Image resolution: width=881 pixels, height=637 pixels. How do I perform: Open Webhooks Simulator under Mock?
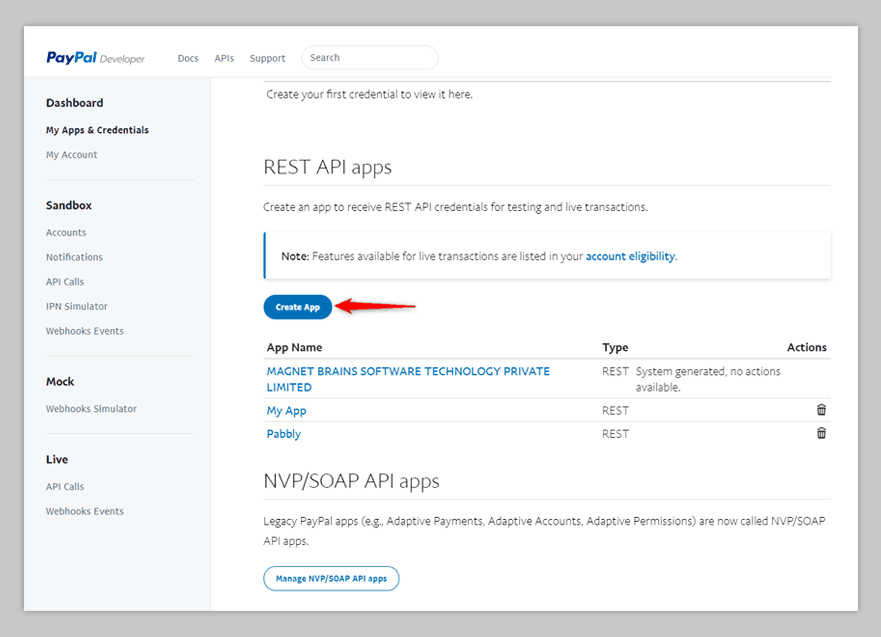pos(91,409)
